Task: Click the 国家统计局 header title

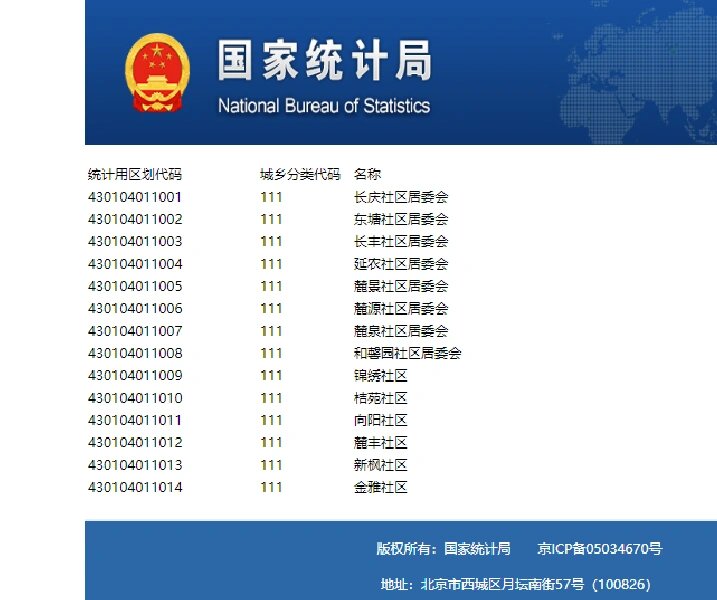Action: coord(324,60)
